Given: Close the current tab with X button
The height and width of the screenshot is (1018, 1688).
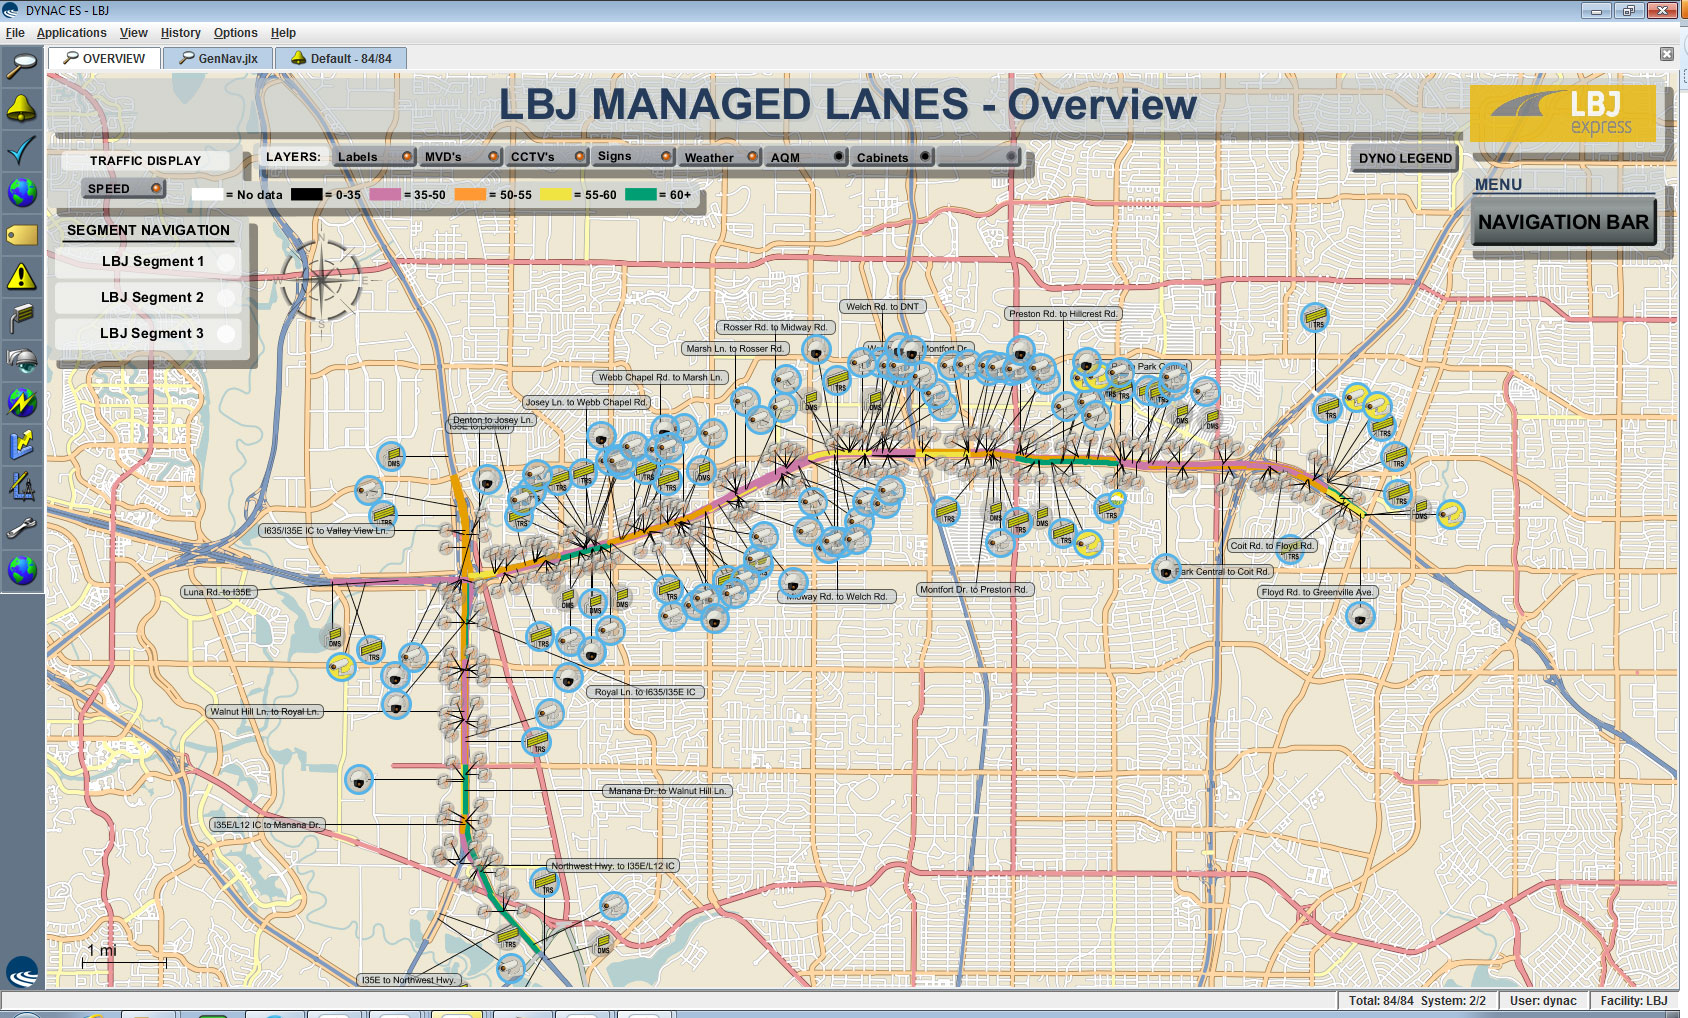Looking at the screenshot, I should [1667, 54].
